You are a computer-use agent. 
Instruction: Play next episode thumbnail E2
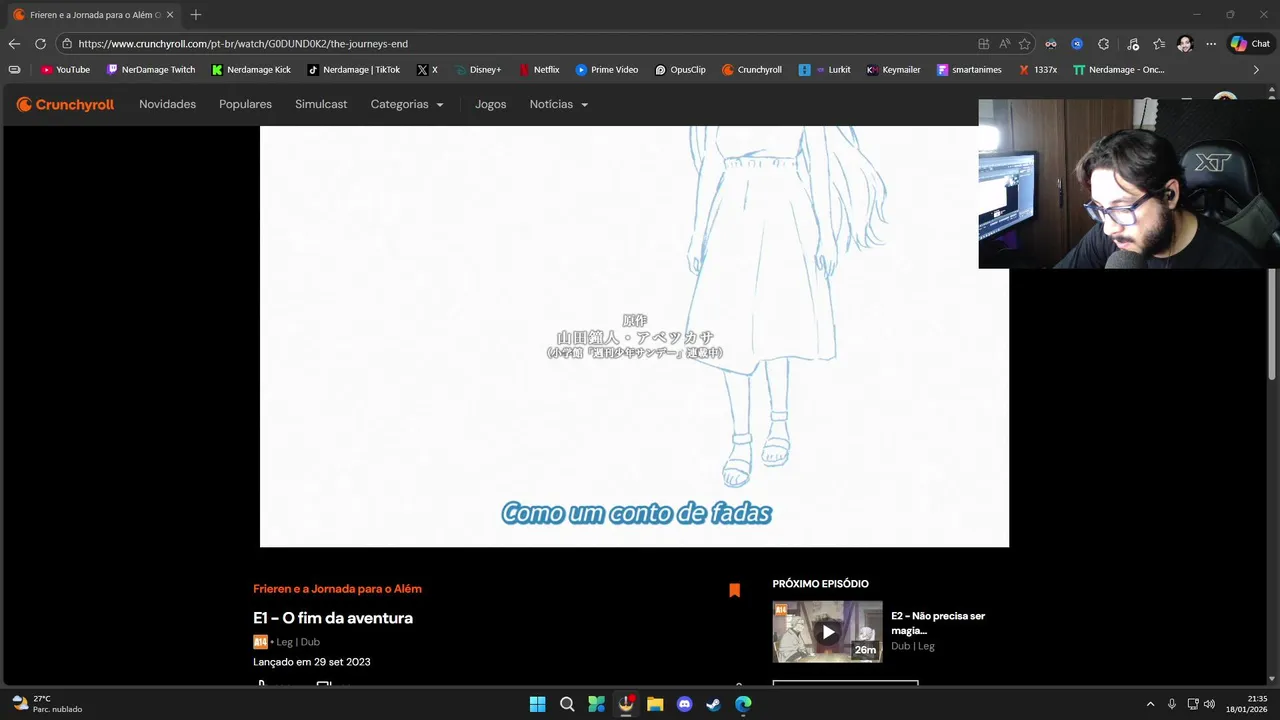click(827, 632)
